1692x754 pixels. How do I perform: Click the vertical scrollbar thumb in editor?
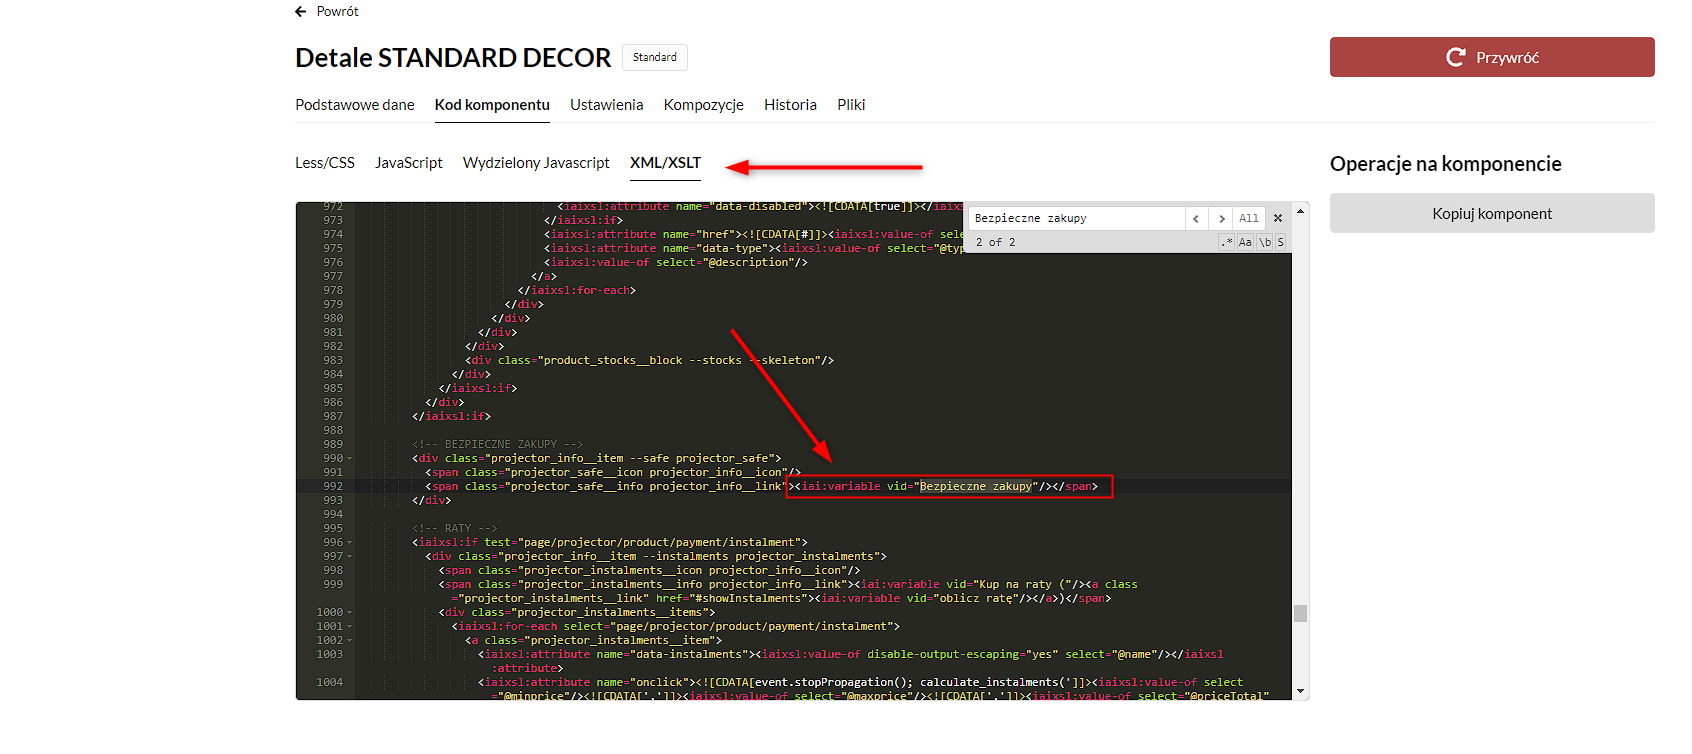click(x=1300, y=613)
